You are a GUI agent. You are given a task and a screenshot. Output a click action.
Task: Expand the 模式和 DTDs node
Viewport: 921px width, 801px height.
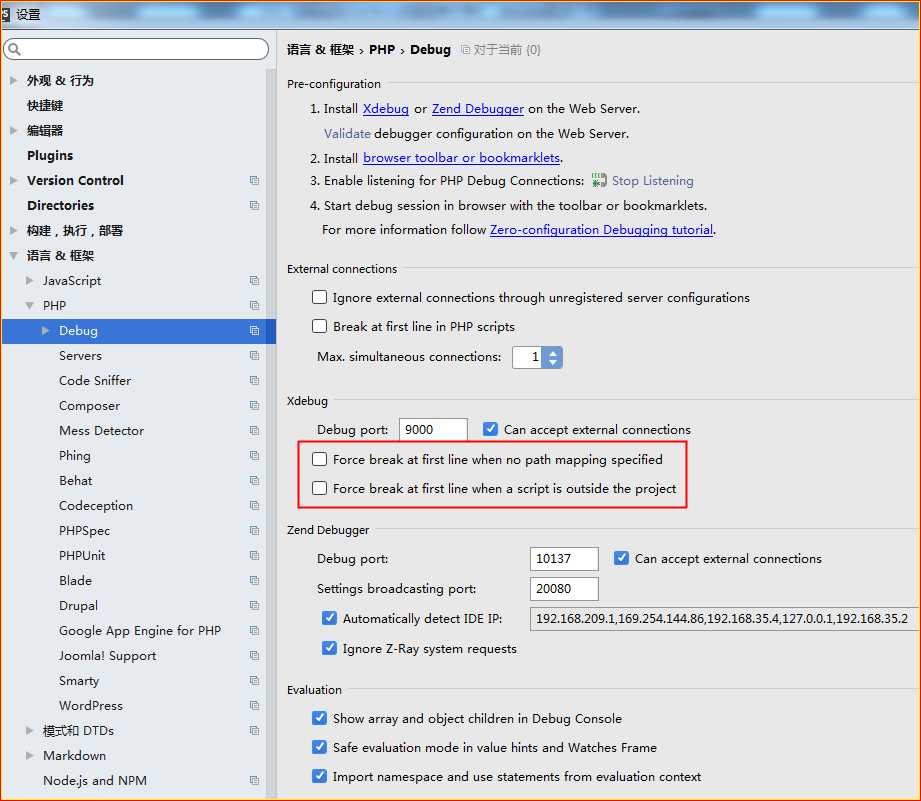[29, 731]
